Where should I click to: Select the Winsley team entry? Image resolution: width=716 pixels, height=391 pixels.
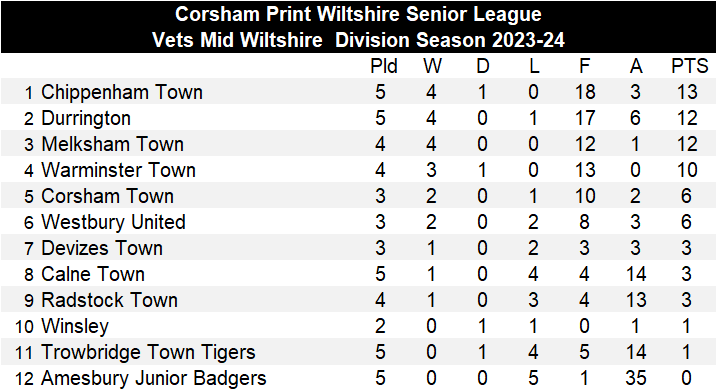point(75,327)
